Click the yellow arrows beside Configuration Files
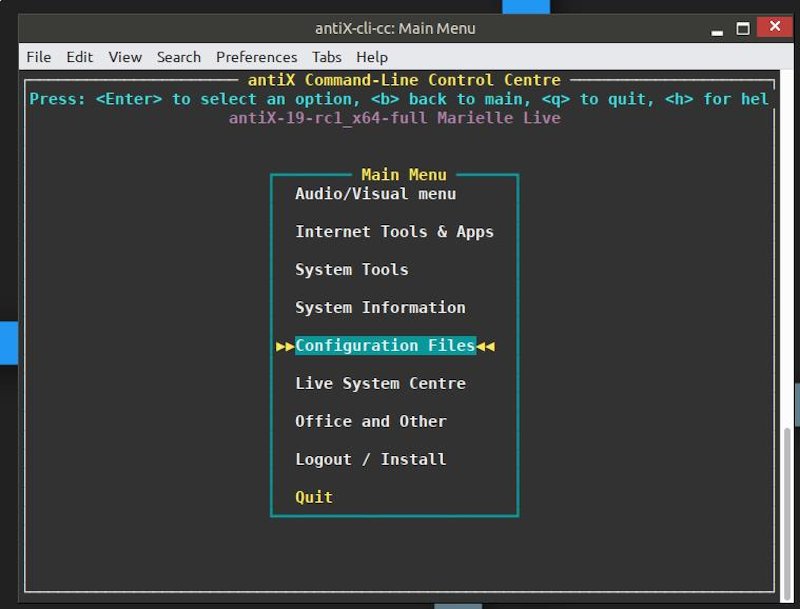This screenshot has height=609, width=800. (283, 345)
